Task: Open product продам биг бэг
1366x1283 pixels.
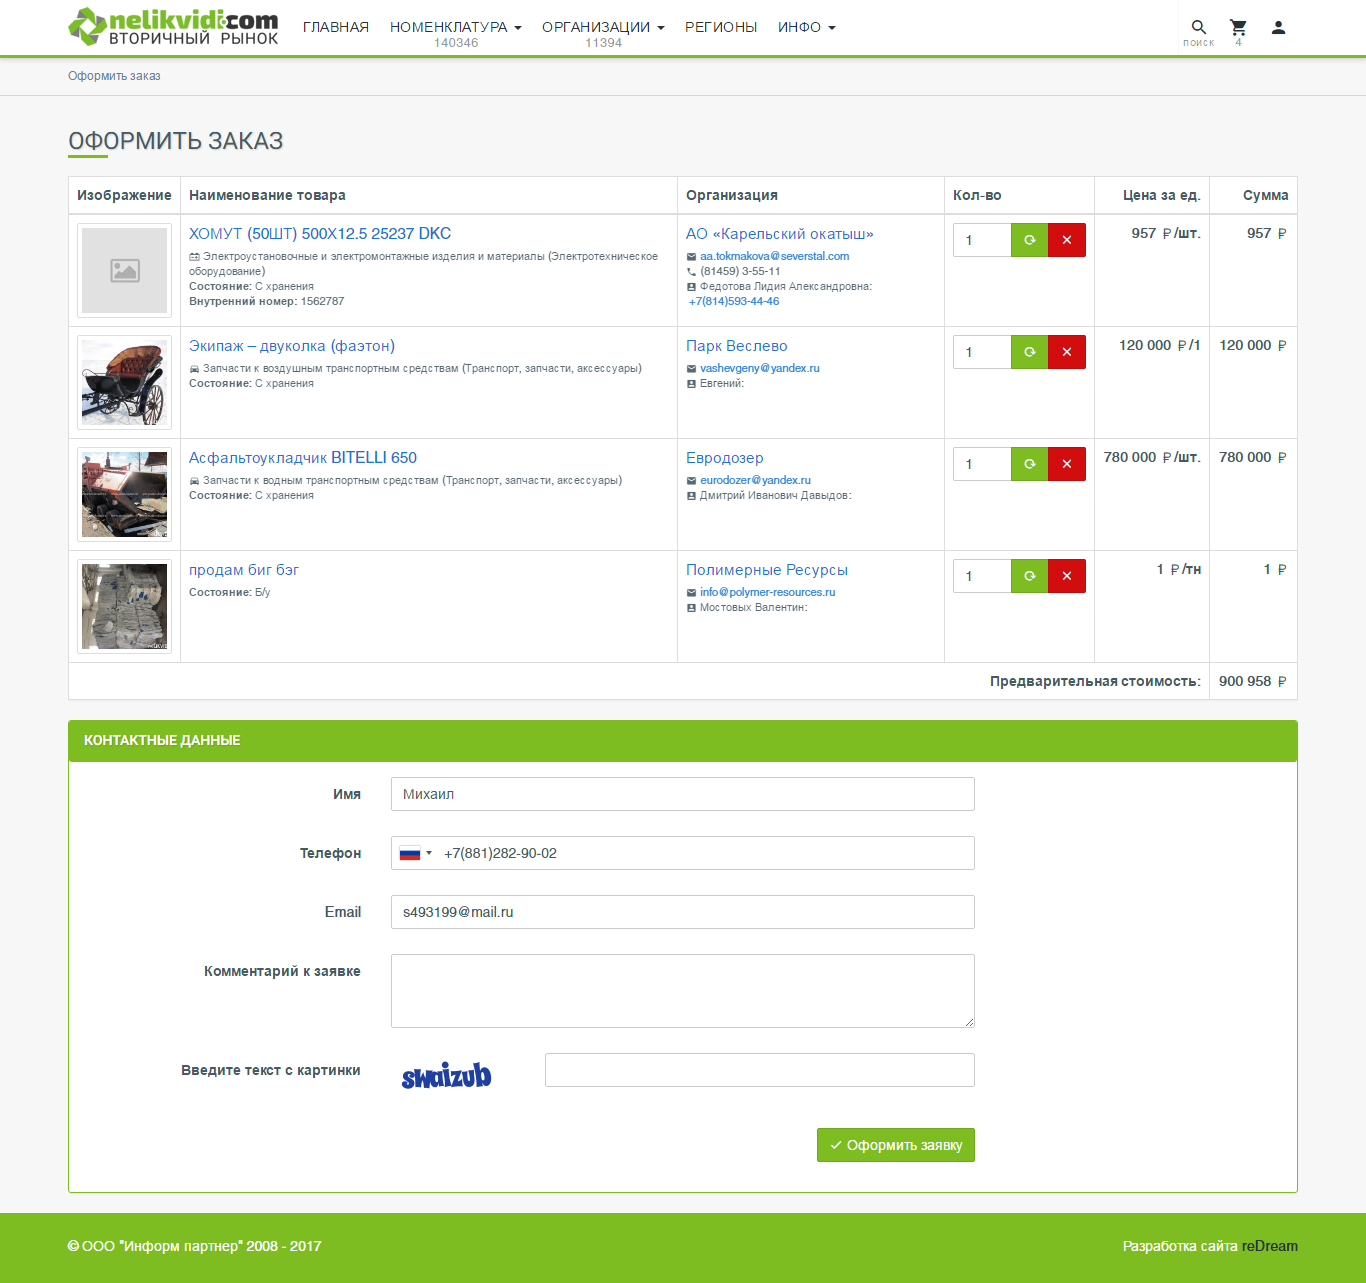Action: pos(244,570)
